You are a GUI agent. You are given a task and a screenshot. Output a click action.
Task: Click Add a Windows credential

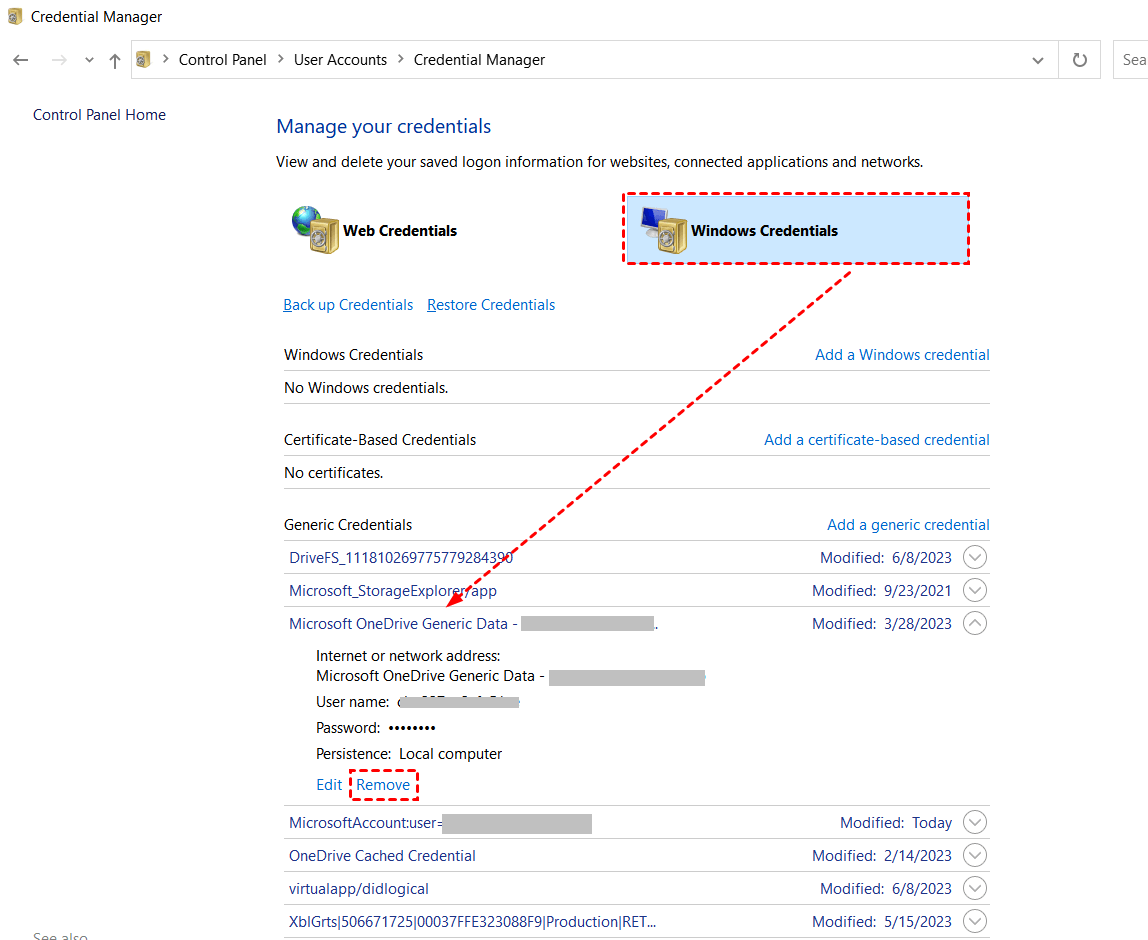pos(902,355)
